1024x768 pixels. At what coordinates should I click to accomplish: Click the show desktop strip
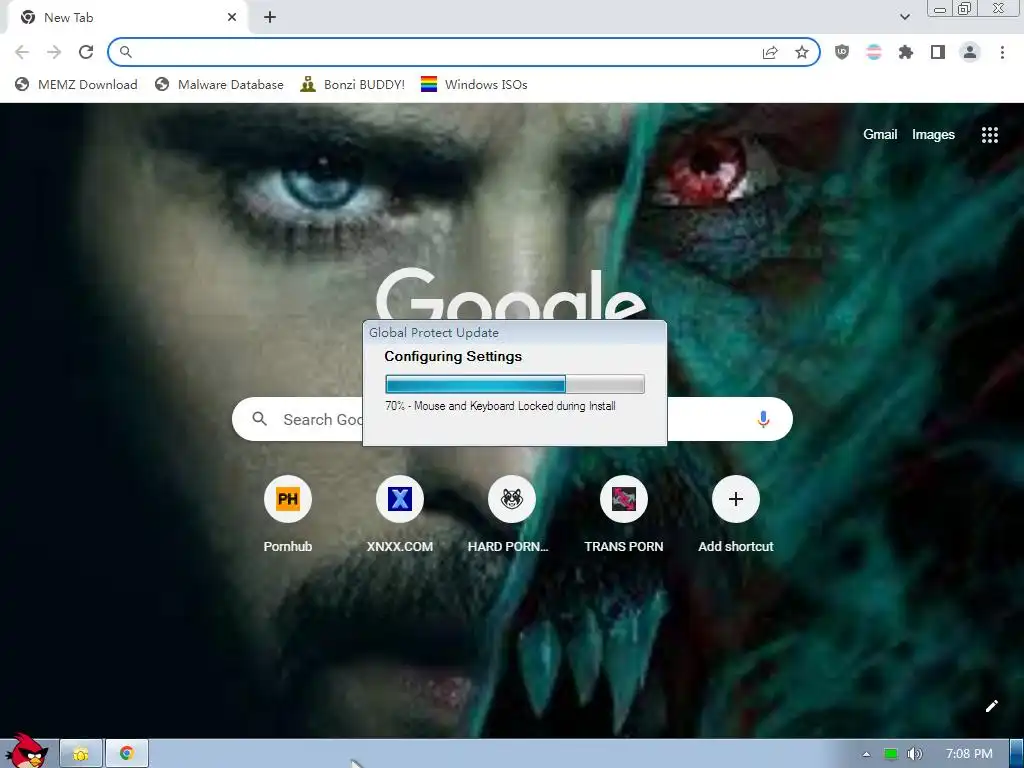click(x=1017, y=754)
